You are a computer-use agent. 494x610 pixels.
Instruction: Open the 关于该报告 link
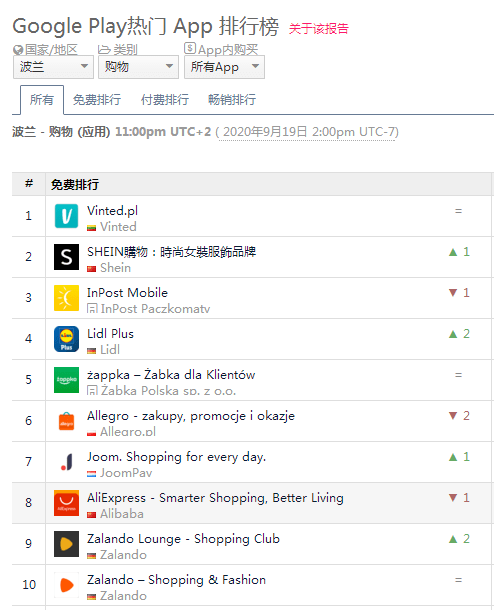(x=319, y=29)
